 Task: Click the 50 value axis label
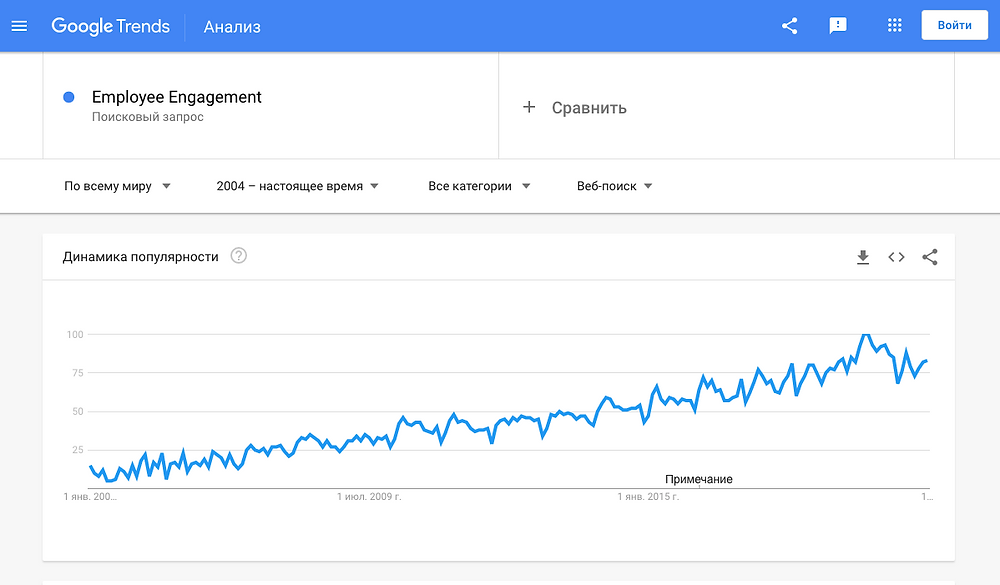(x=78, y=411)
